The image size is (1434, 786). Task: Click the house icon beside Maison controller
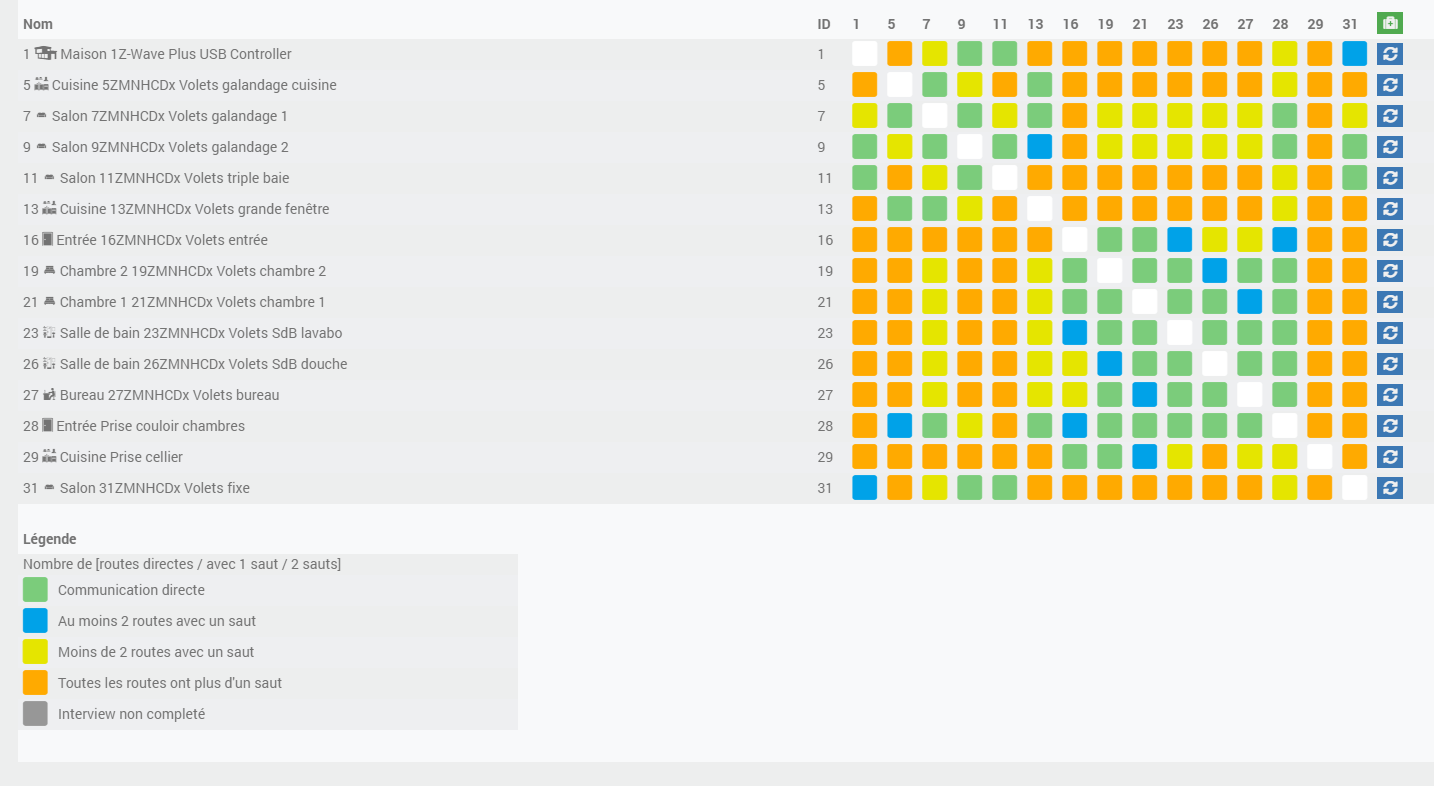tap(45, 53)
